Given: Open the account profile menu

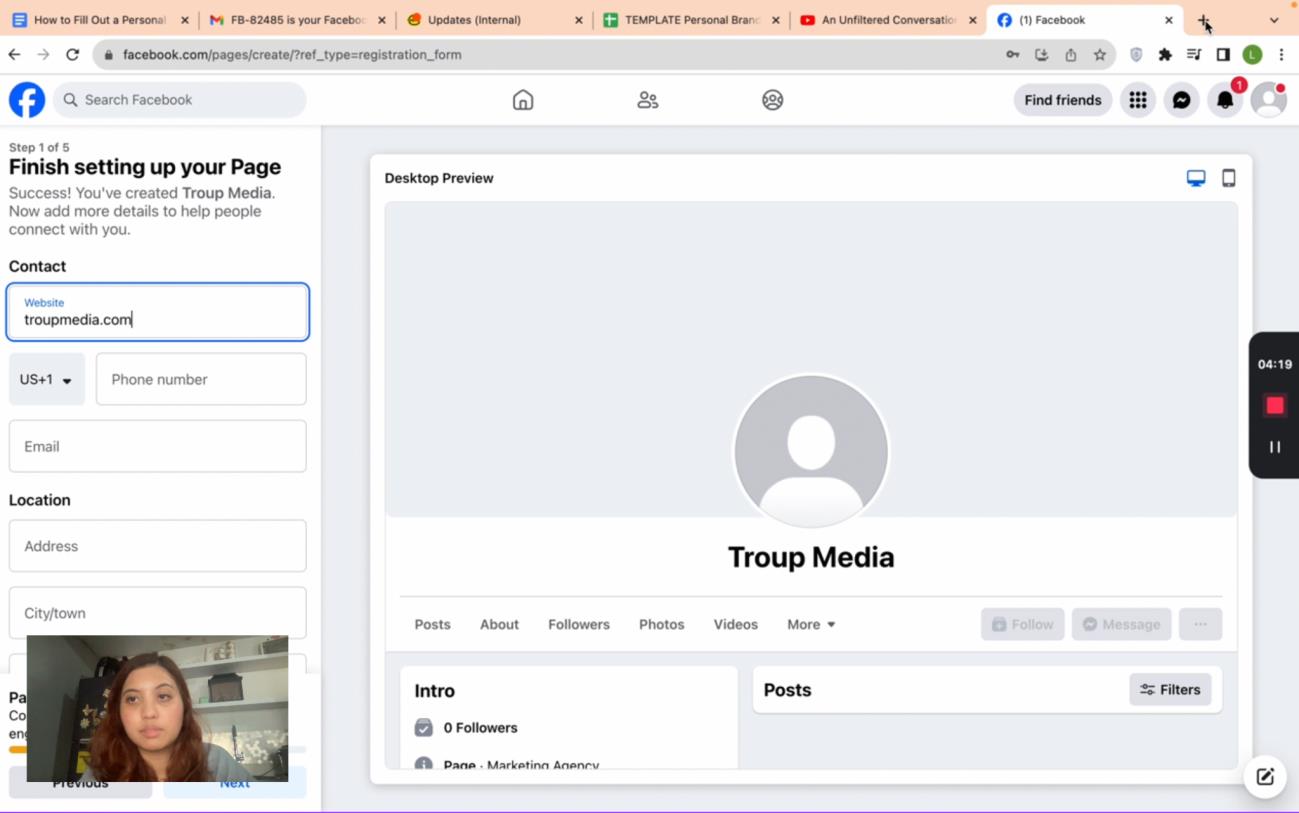Looking at the screenshot, I should [x=1269, y=100].
